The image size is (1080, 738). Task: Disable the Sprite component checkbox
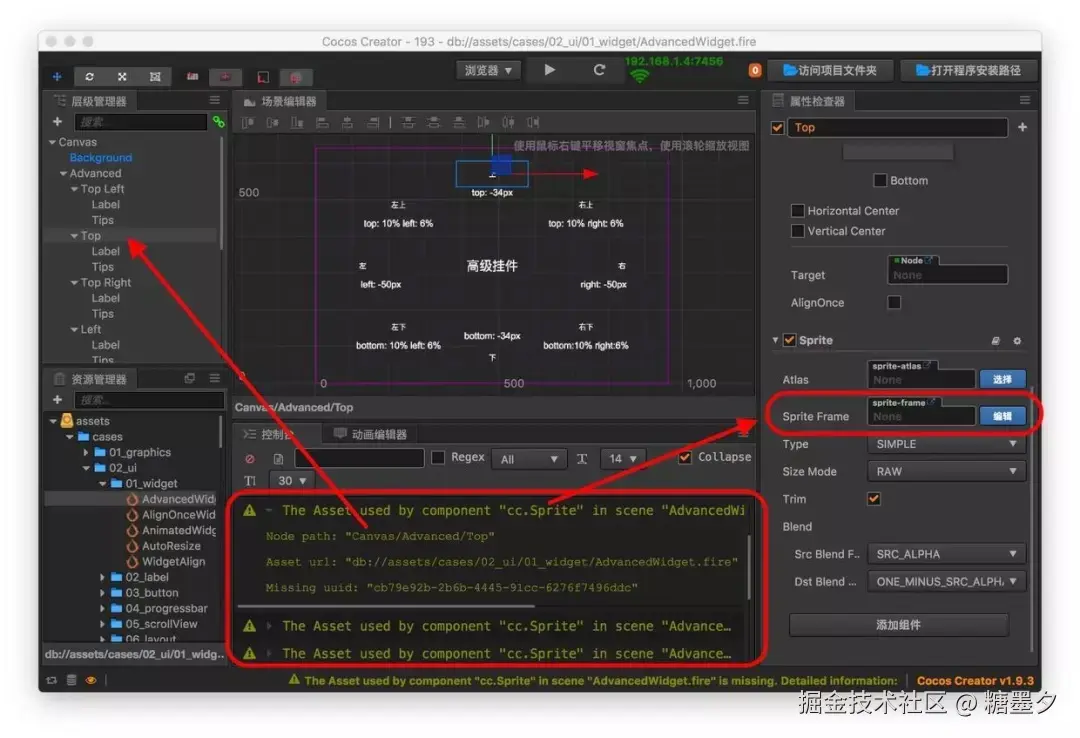coord(790,340)
